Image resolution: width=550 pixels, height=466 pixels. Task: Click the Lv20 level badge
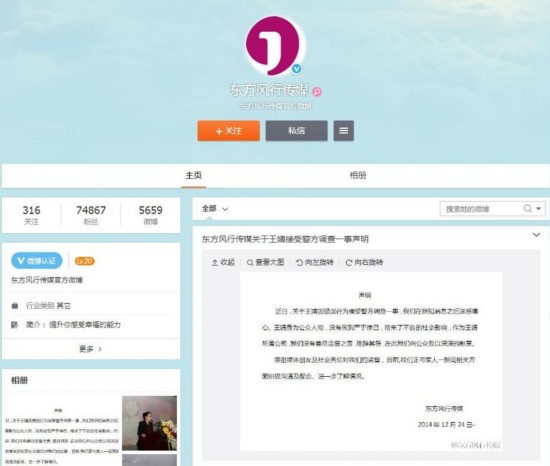point(85,261)
